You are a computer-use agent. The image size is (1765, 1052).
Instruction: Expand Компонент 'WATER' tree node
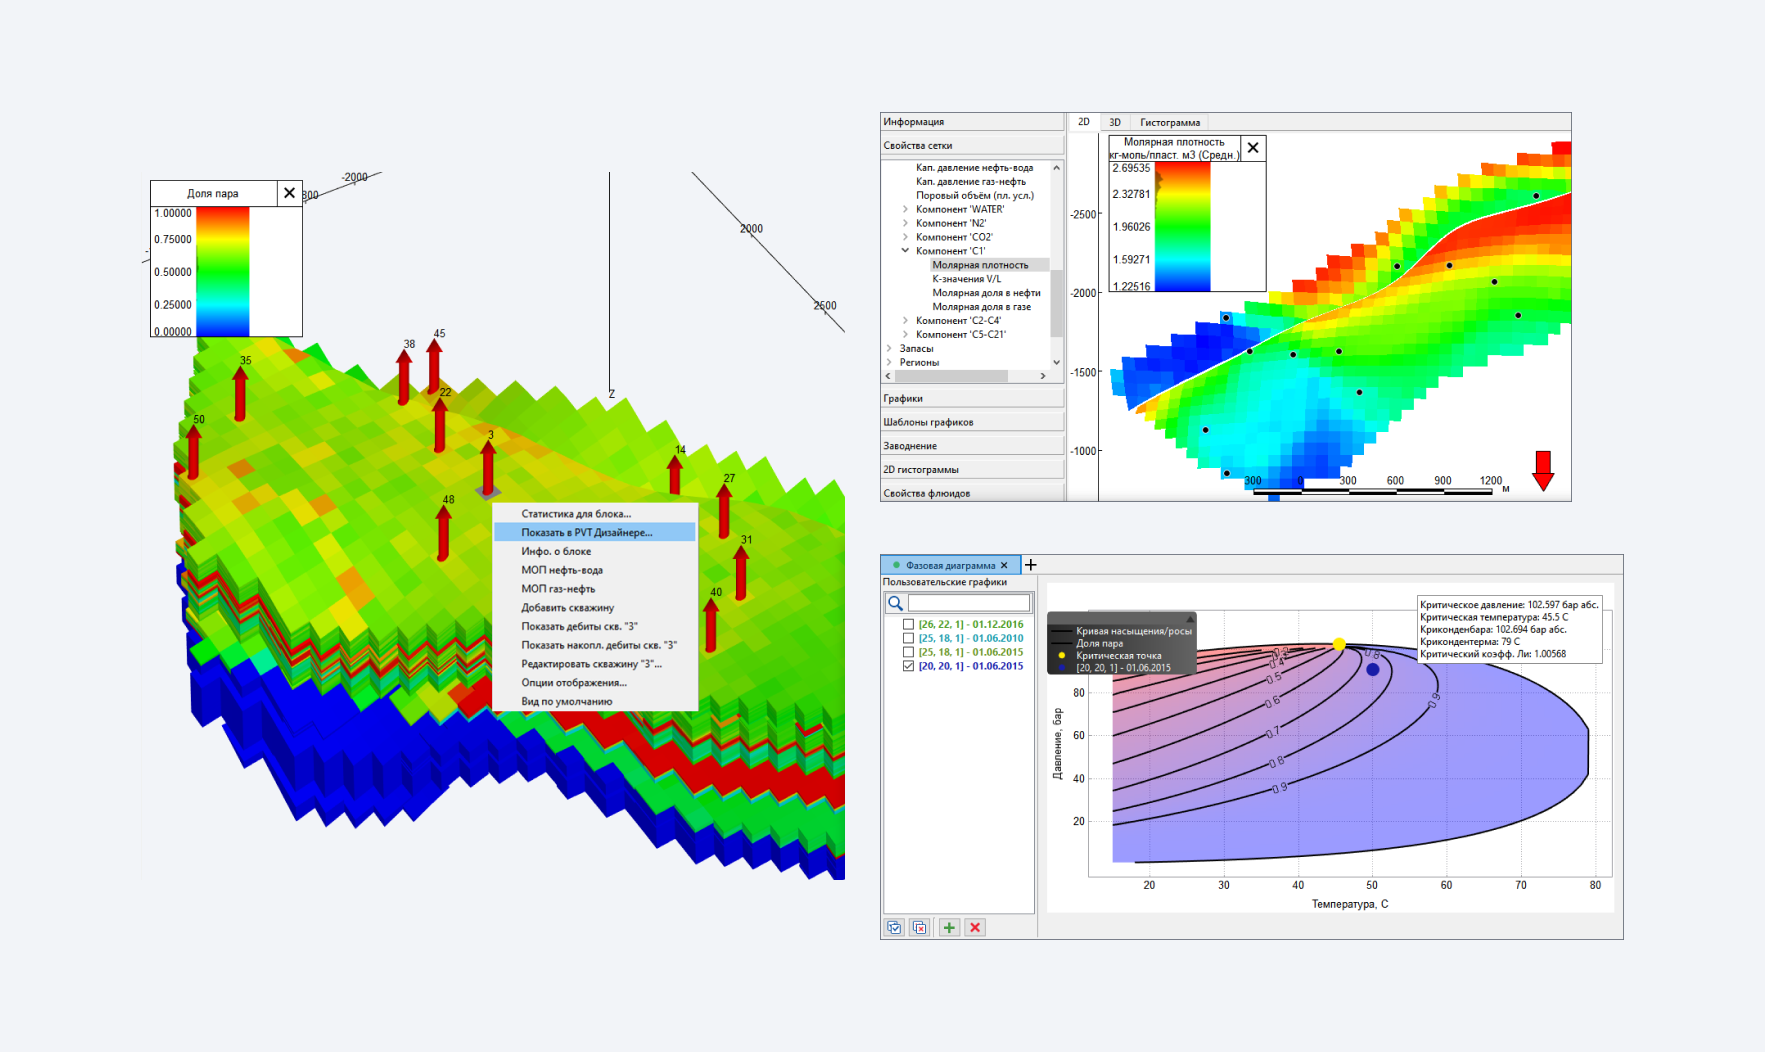click(x=905, y=209)
